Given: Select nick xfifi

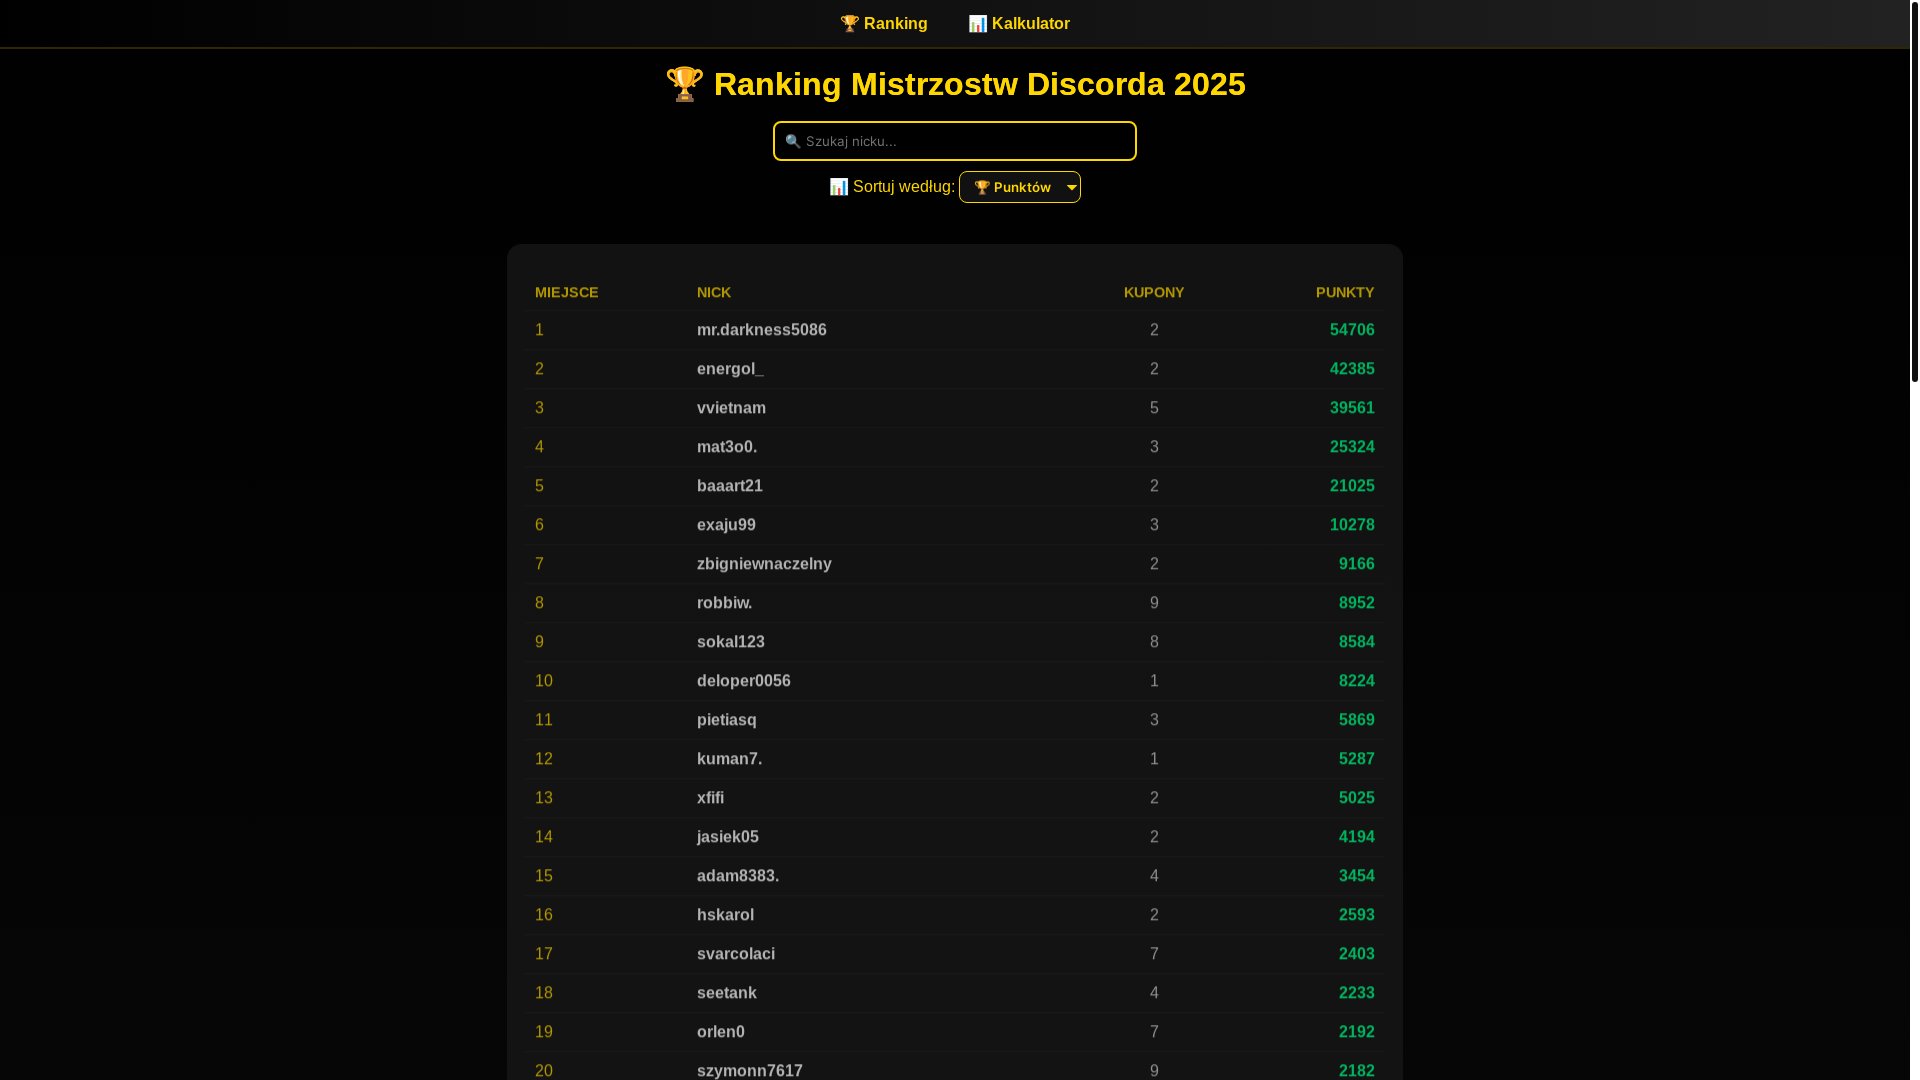Looking at the screenshot, I should [x=711, y=798].
